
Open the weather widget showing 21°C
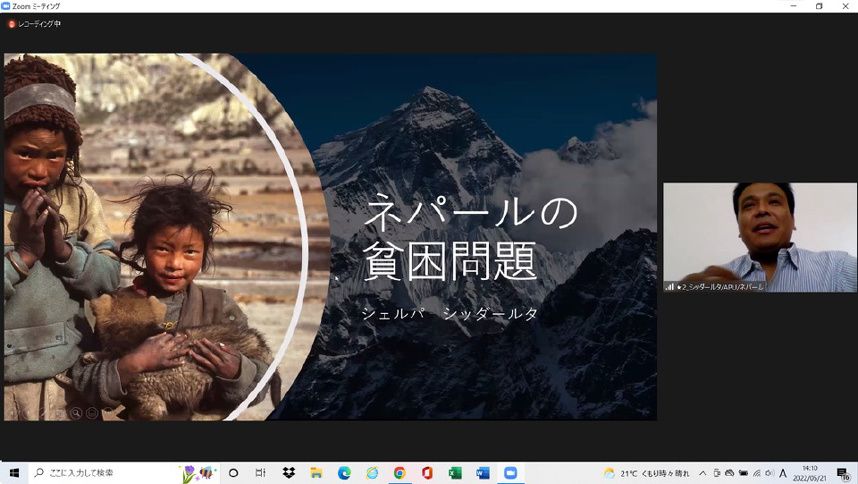[646, 473]
